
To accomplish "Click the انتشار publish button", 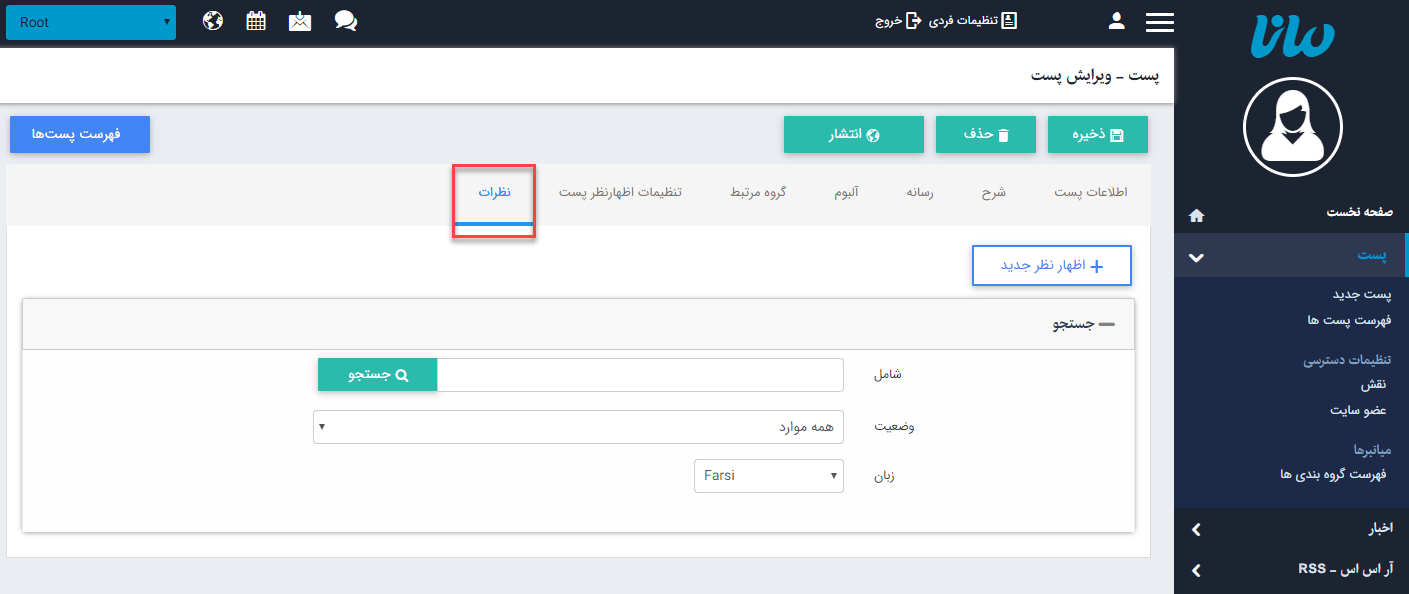I will (854, 134).
